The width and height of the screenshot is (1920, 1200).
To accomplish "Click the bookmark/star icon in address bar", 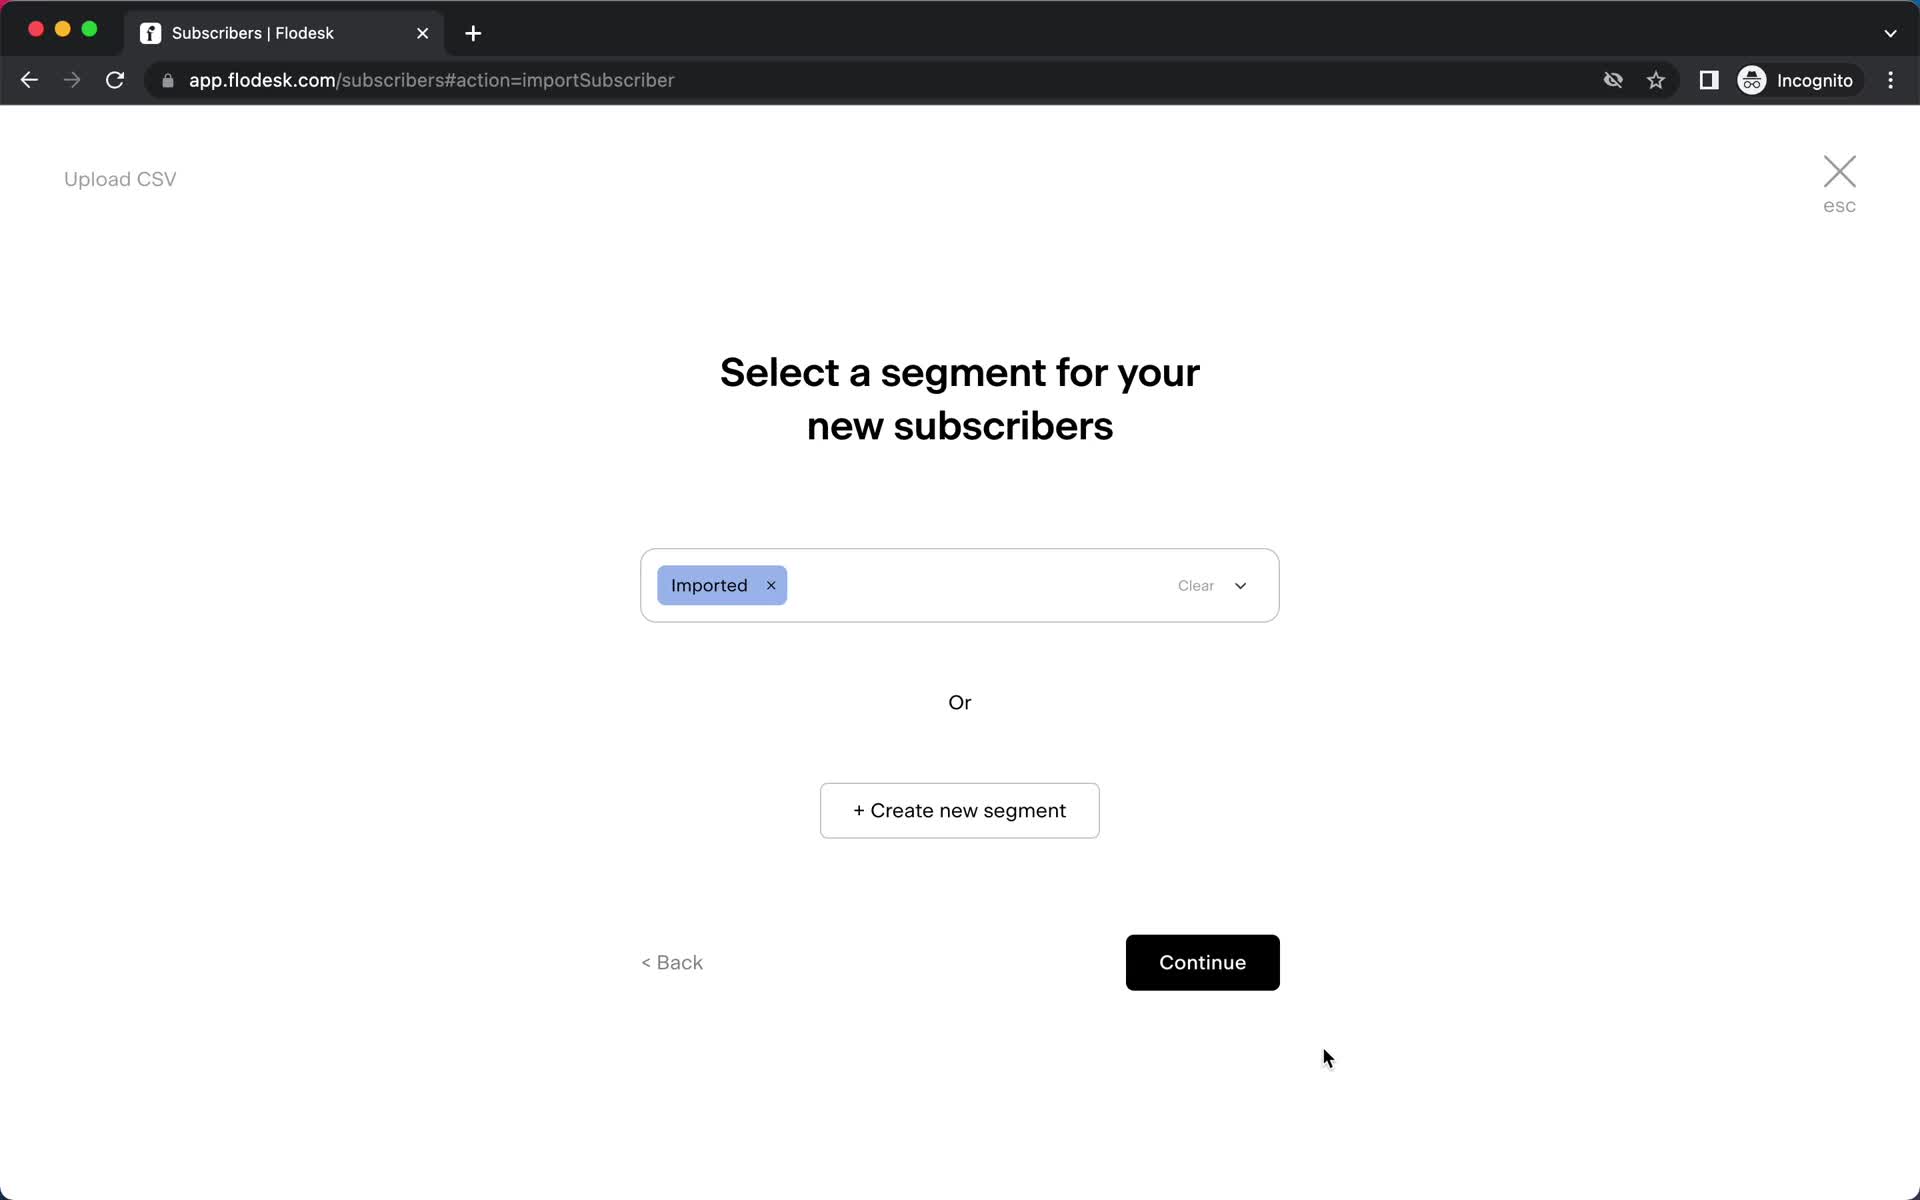I will click(x=1659, y=80).
